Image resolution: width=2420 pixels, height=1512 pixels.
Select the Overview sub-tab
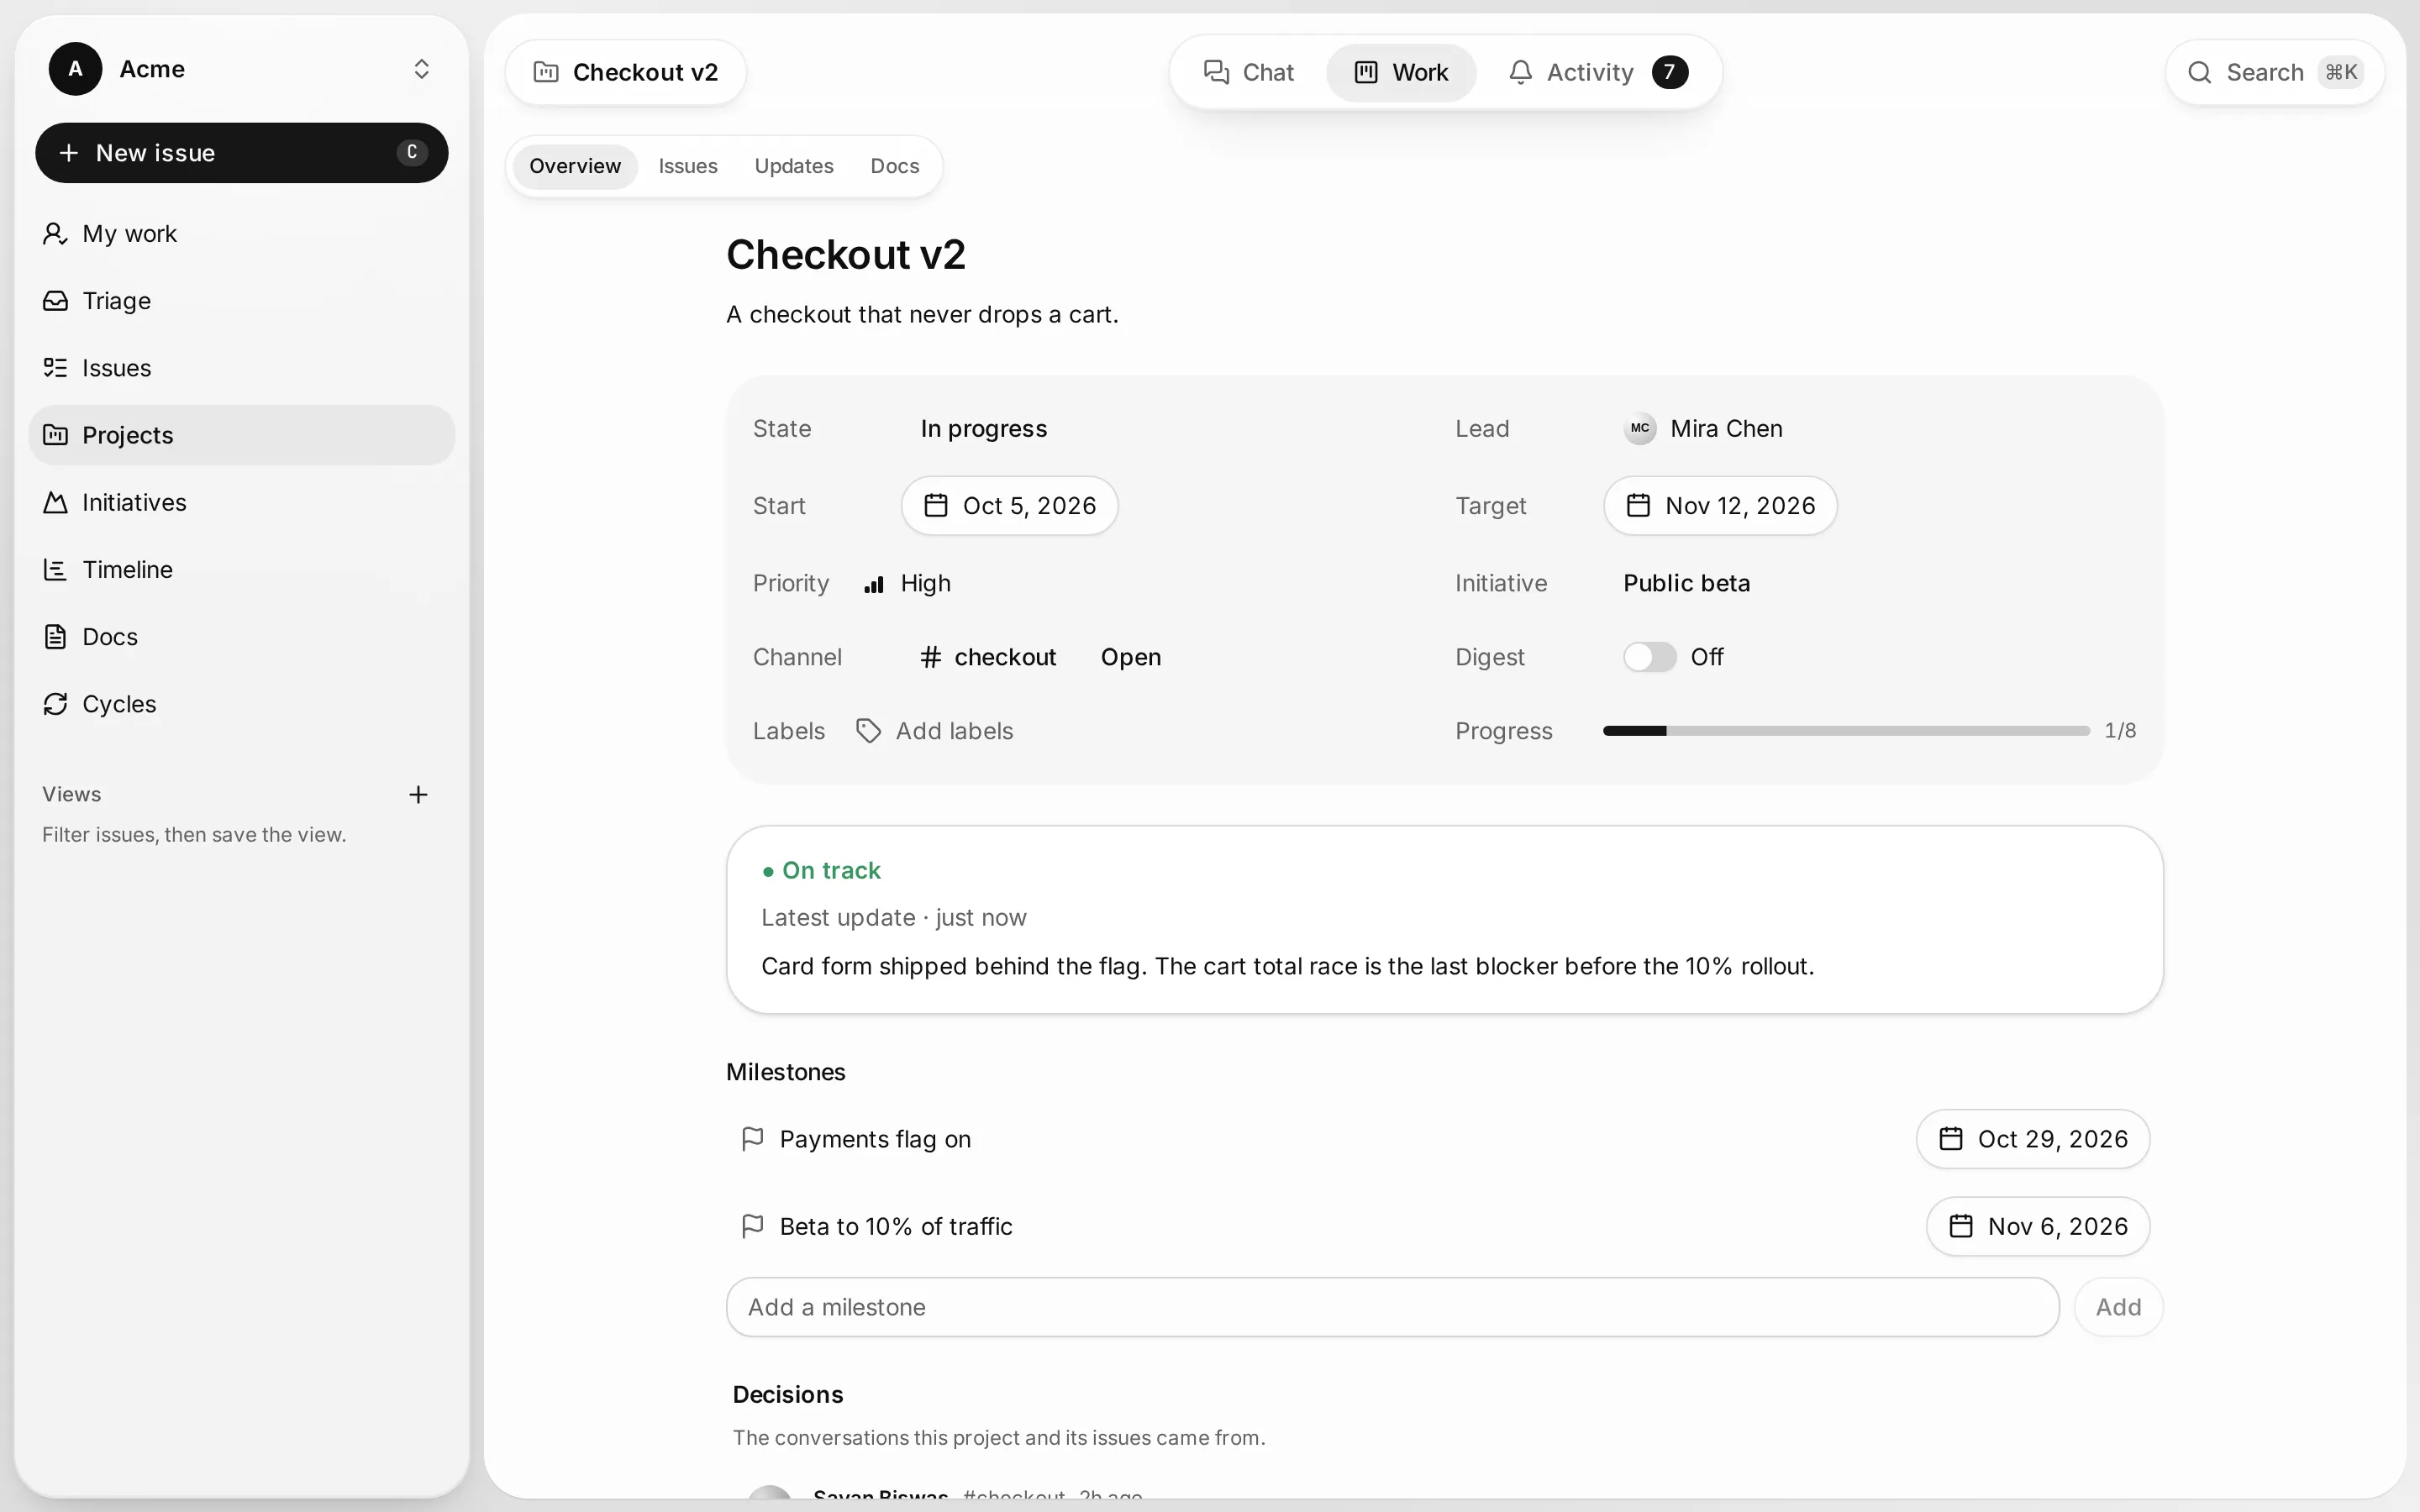575,166
